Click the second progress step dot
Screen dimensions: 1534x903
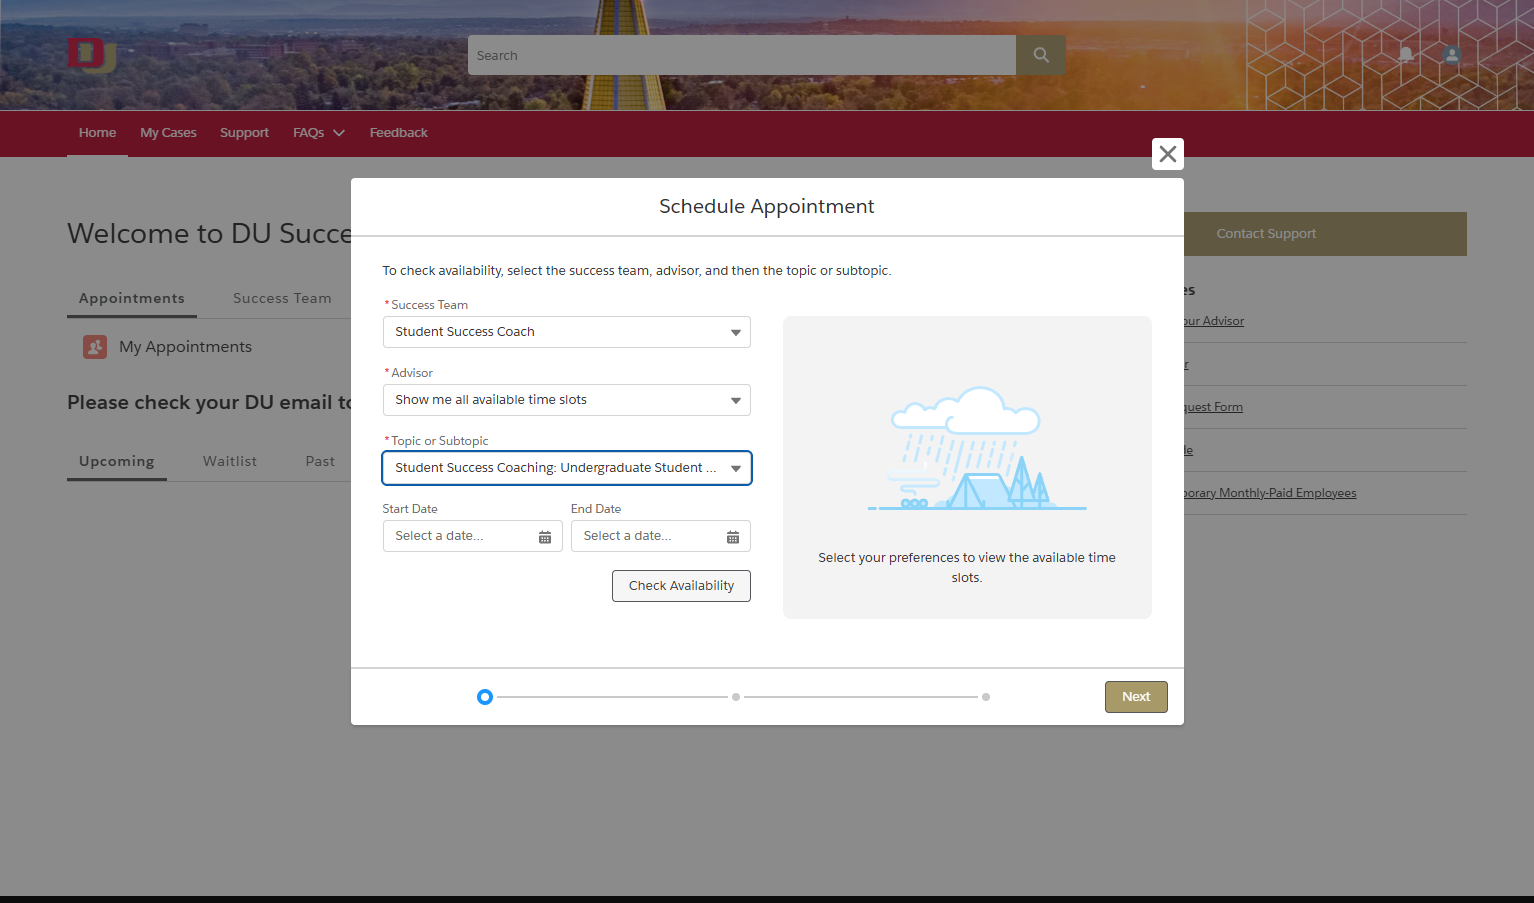[x=736, y=697]
